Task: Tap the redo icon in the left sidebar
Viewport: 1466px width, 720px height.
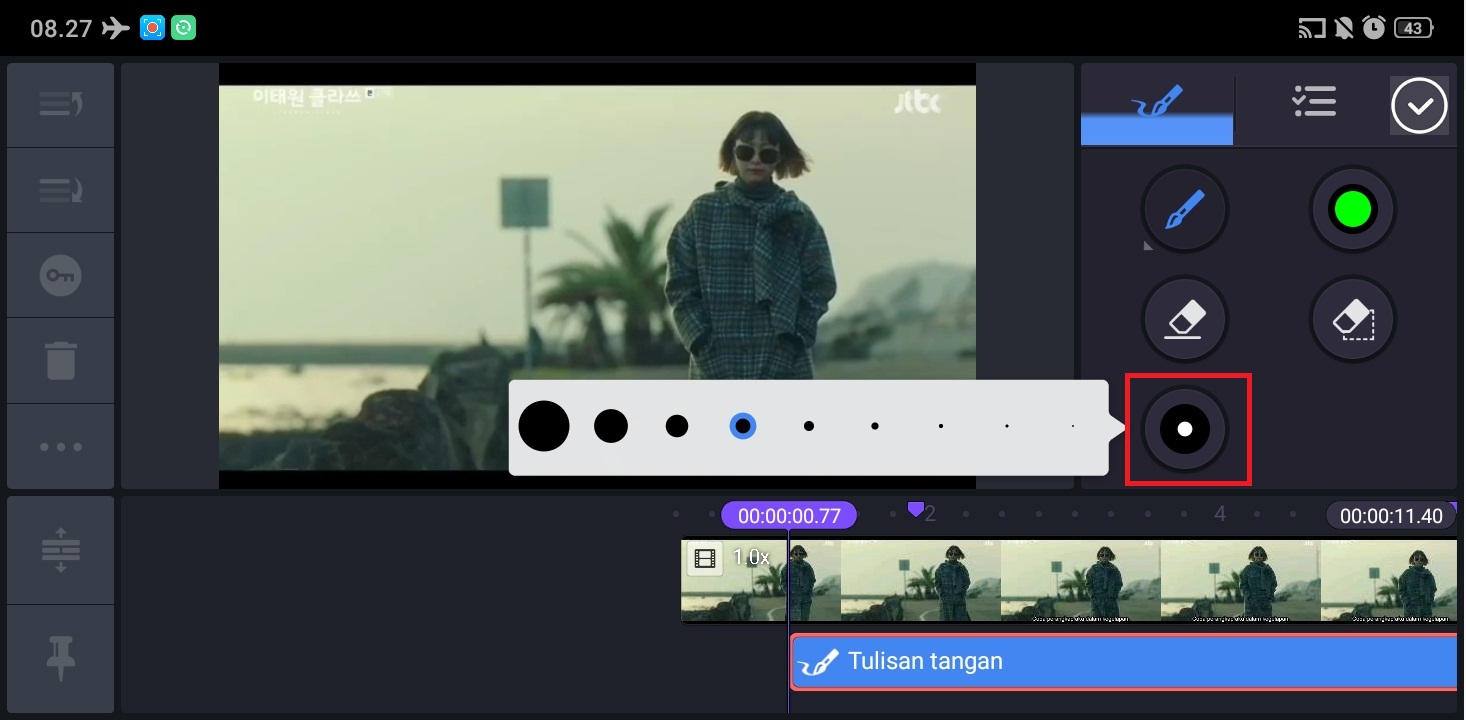Action: pyautogui.click(x=60, y=190)
